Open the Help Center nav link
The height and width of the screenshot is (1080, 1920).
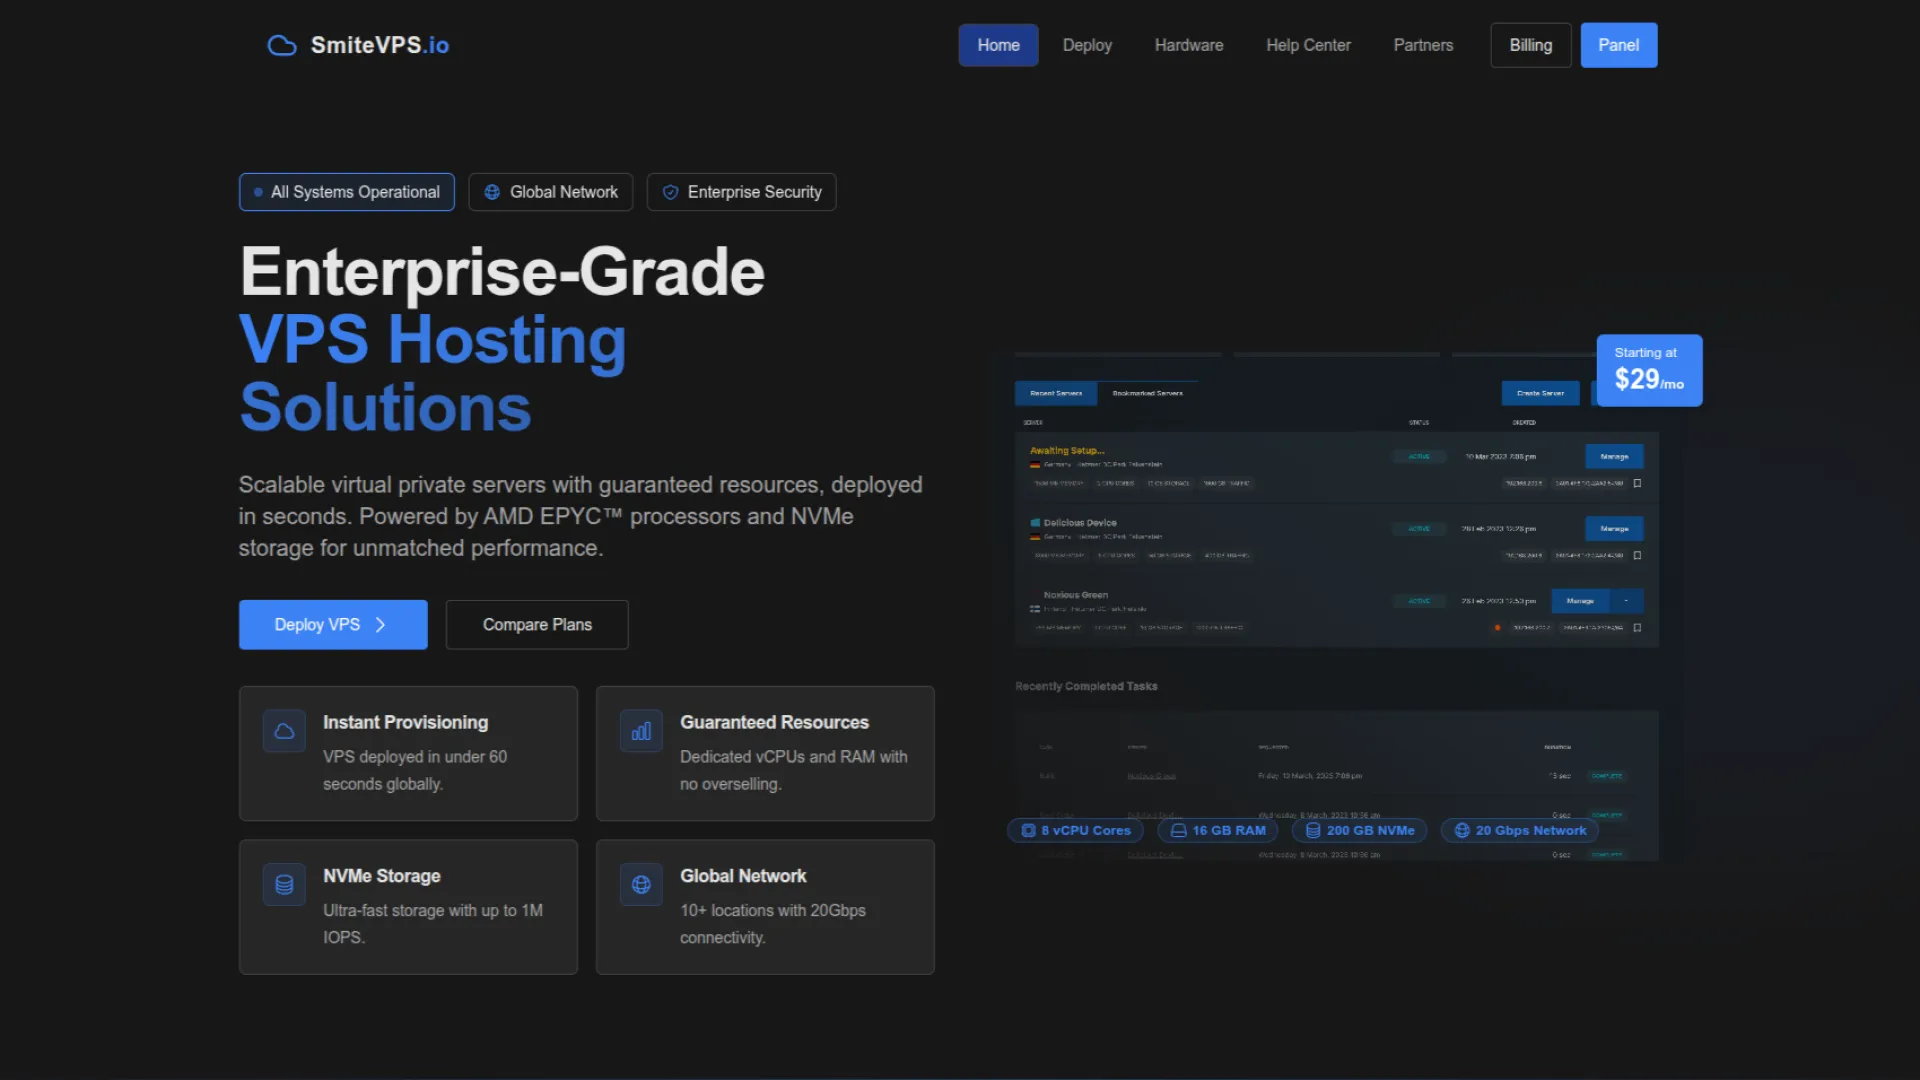pyautogui.click(x=1308, y=46)
